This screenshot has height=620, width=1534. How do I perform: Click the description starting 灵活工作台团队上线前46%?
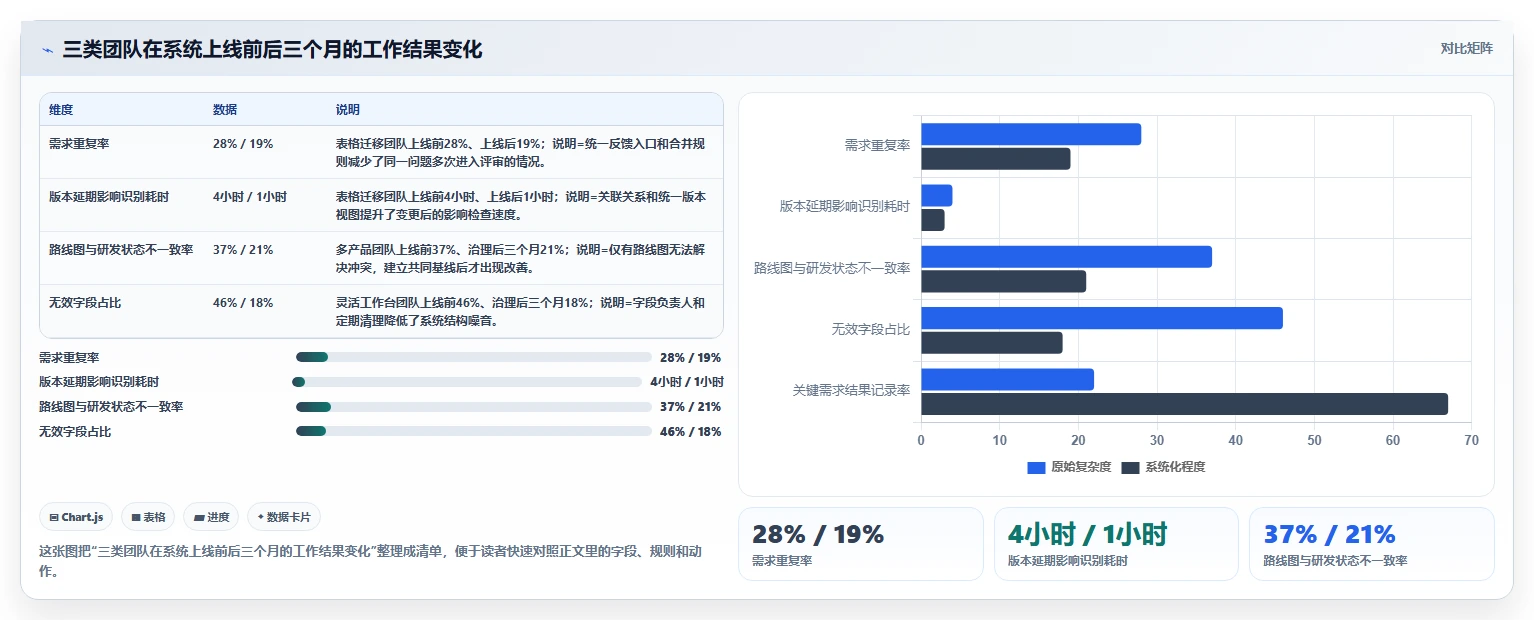tap(522, 311)
